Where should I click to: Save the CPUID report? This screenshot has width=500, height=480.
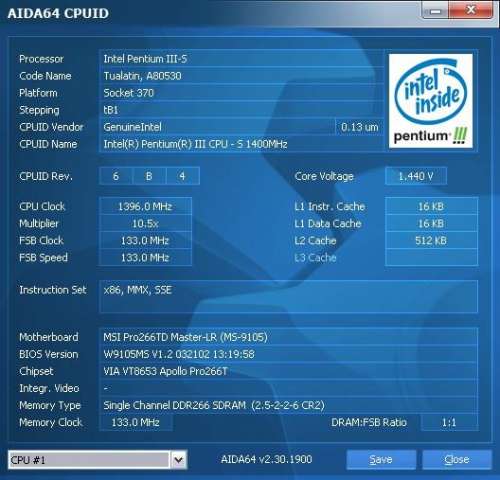pos(381,460)
